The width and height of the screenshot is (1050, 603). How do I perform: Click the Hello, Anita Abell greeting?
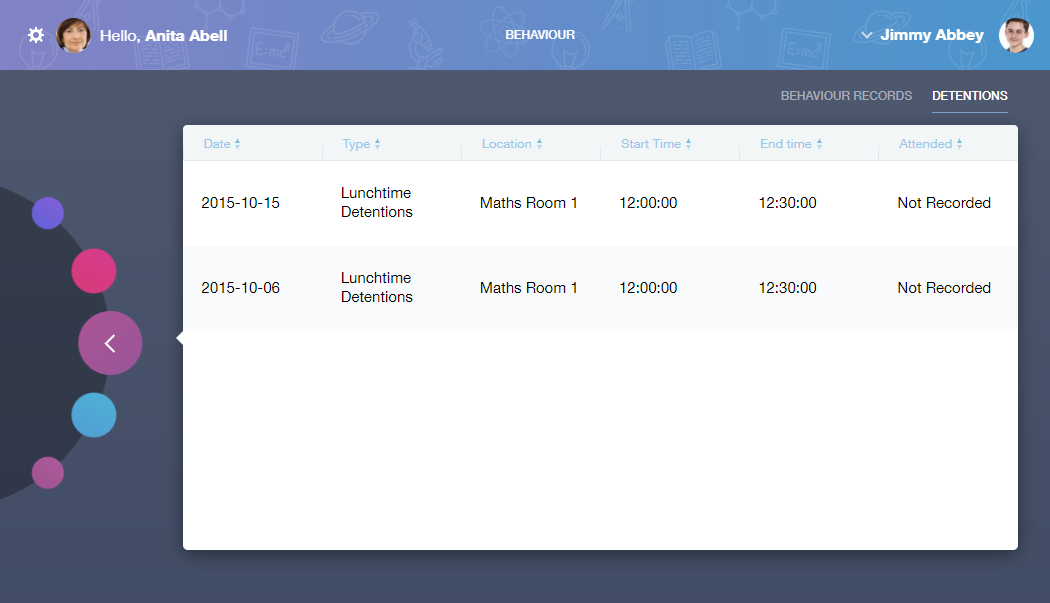pos(163,36)
